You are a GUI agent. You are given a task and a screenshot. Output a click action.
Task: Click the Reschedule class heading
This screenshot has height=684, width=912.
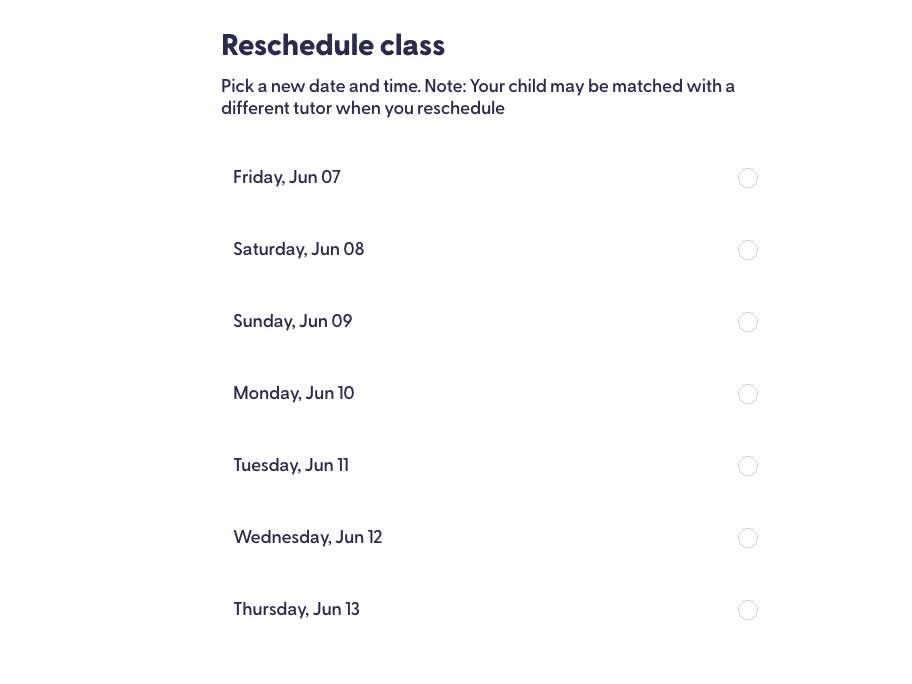click(333, 46)
